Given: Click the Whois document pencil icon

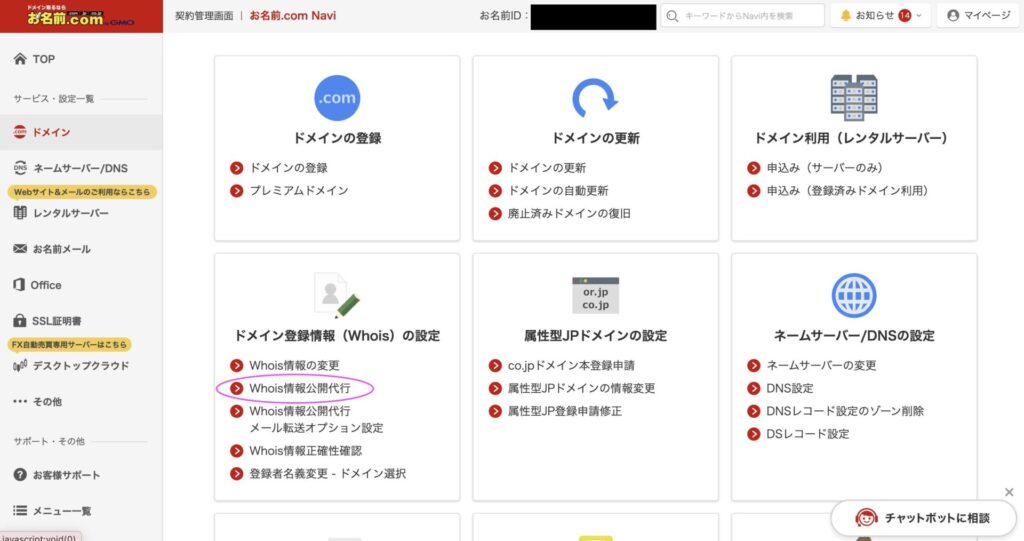Looking at the screenshot, I should coord(337,295).
